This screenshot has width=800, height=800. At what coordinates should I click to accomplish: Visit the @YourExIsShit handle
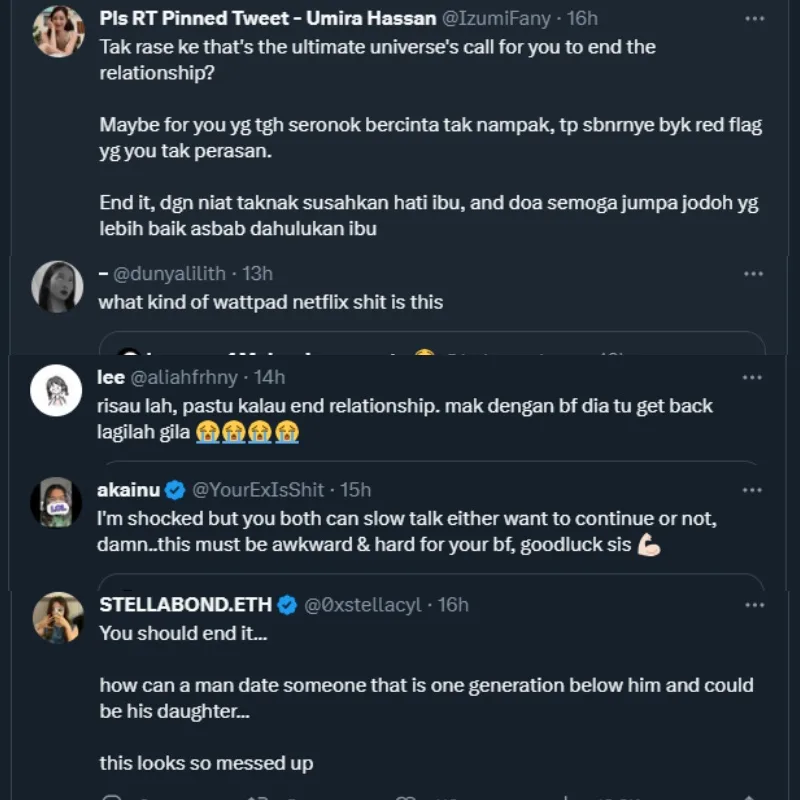pos(258,489)
